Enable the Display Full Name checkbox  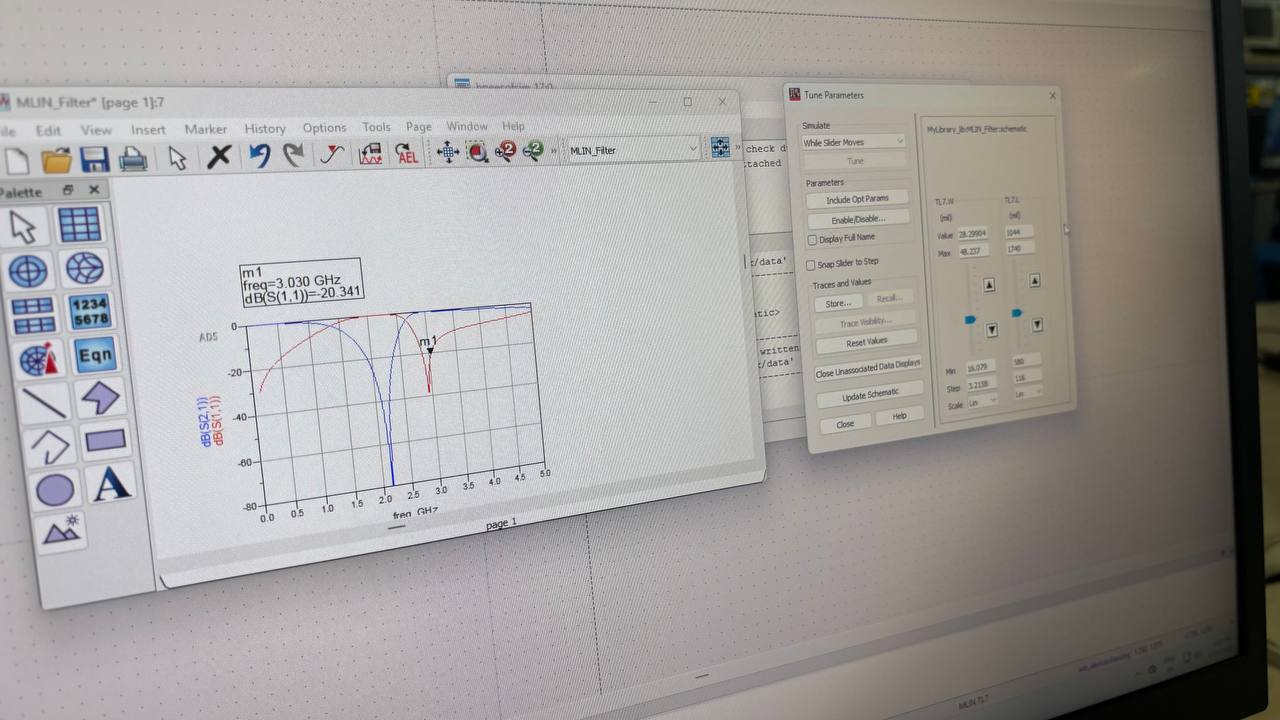tap(812, 239)
